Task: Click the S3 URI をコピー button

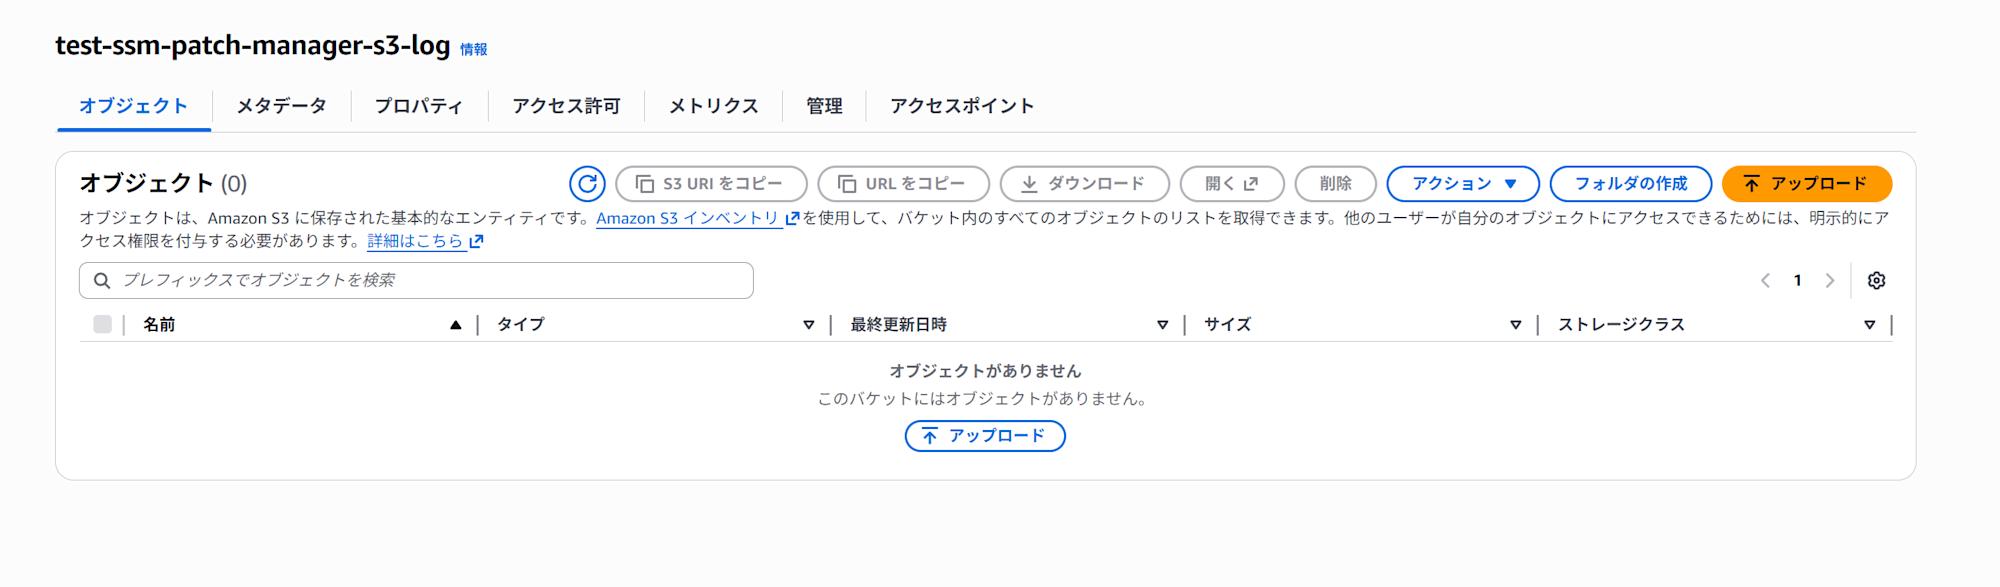Action: (711, 184)
